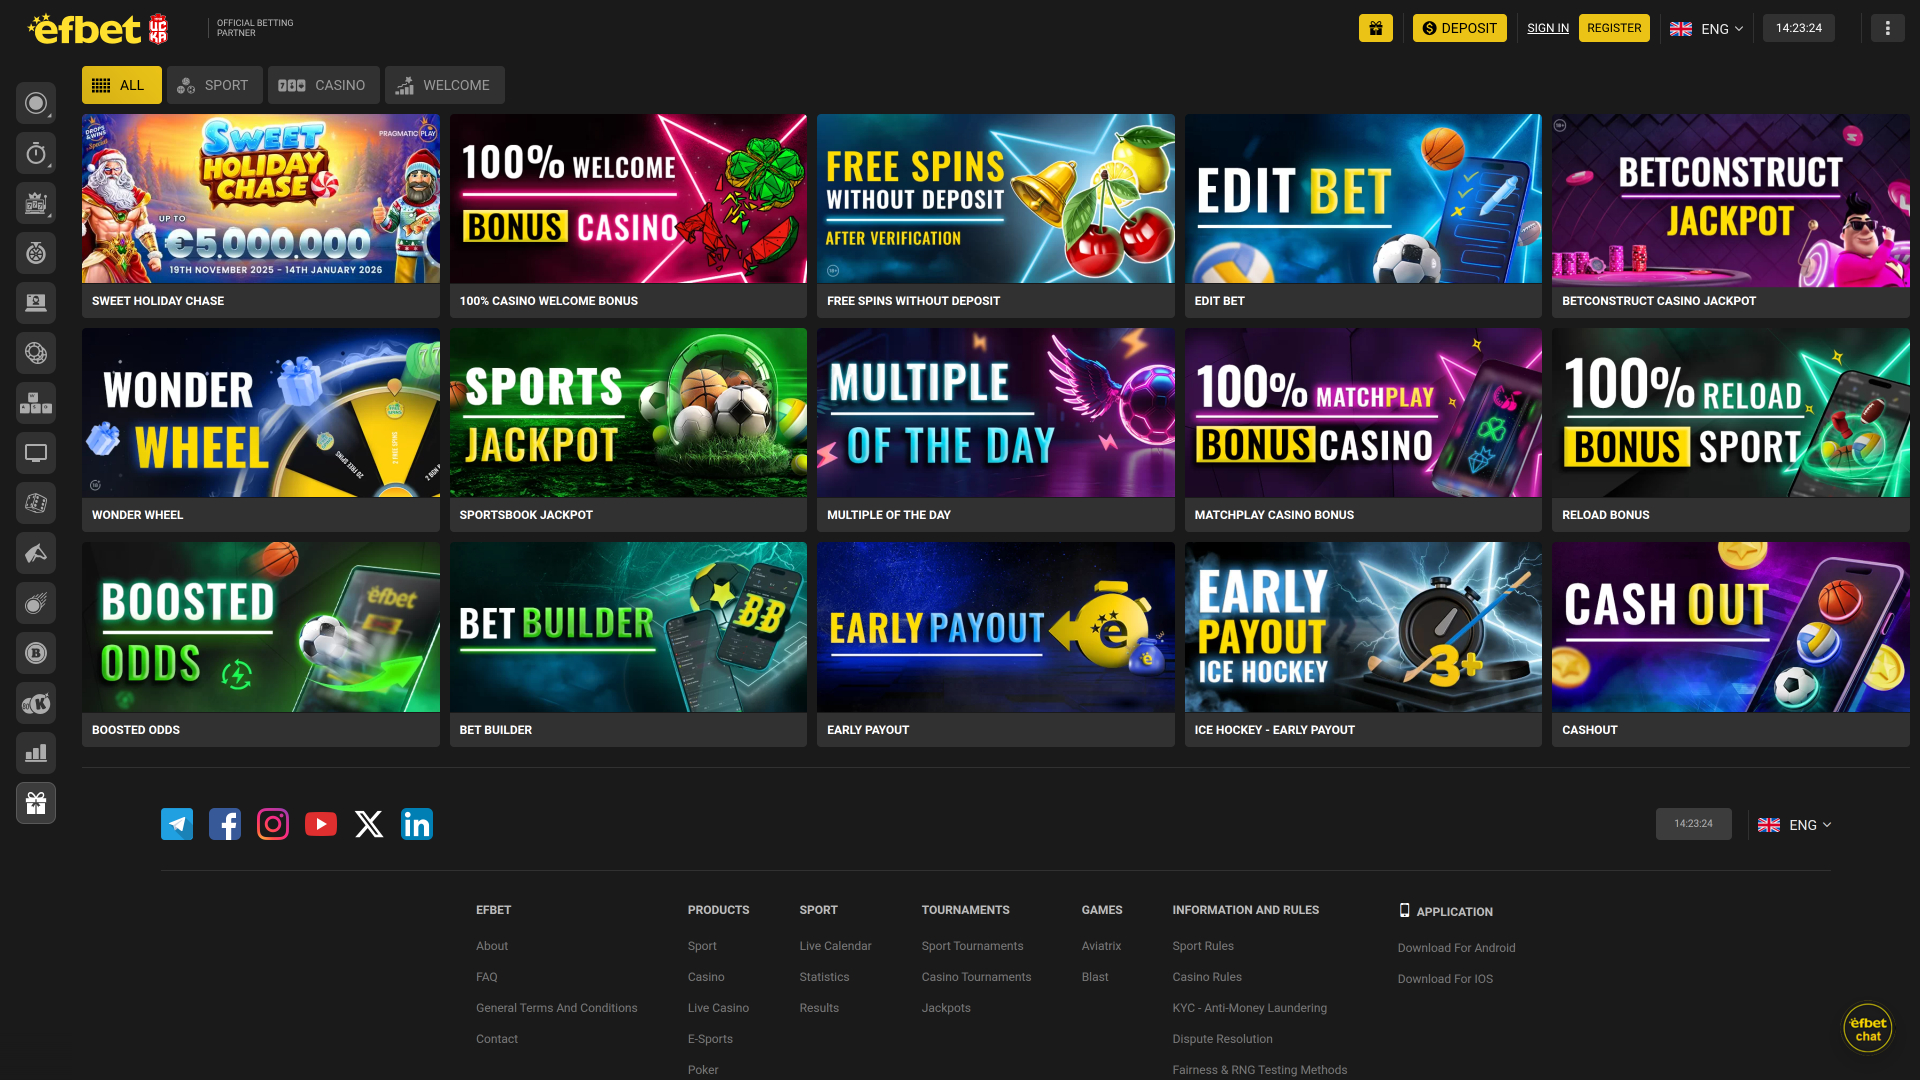This screenshot has width=1920, height=1080.
Task: Click the yellow DEPOSIT button
Action: point(1459,28)
